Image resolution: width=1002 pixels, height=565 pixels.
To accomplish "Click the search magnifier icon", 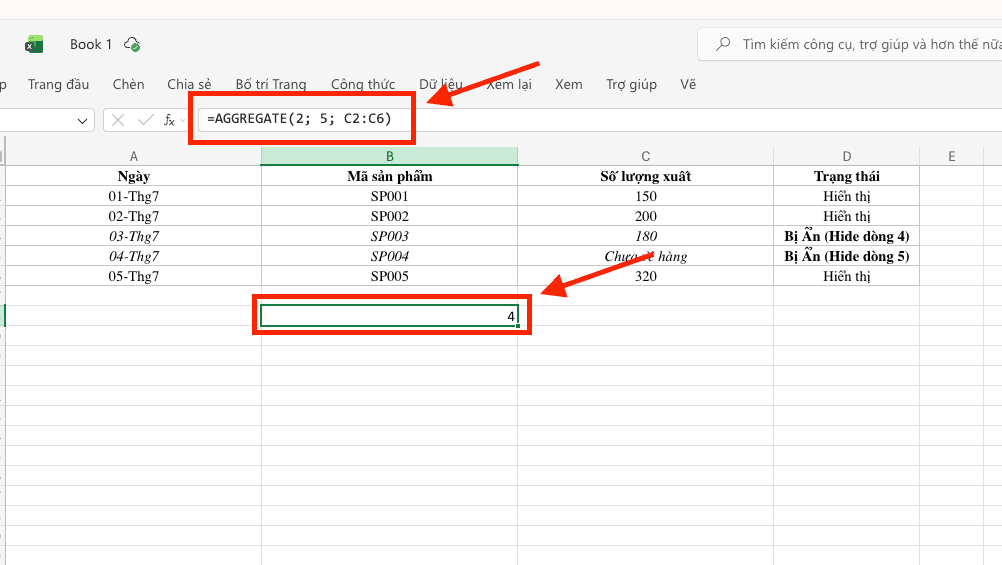I will tap(723, 44).
